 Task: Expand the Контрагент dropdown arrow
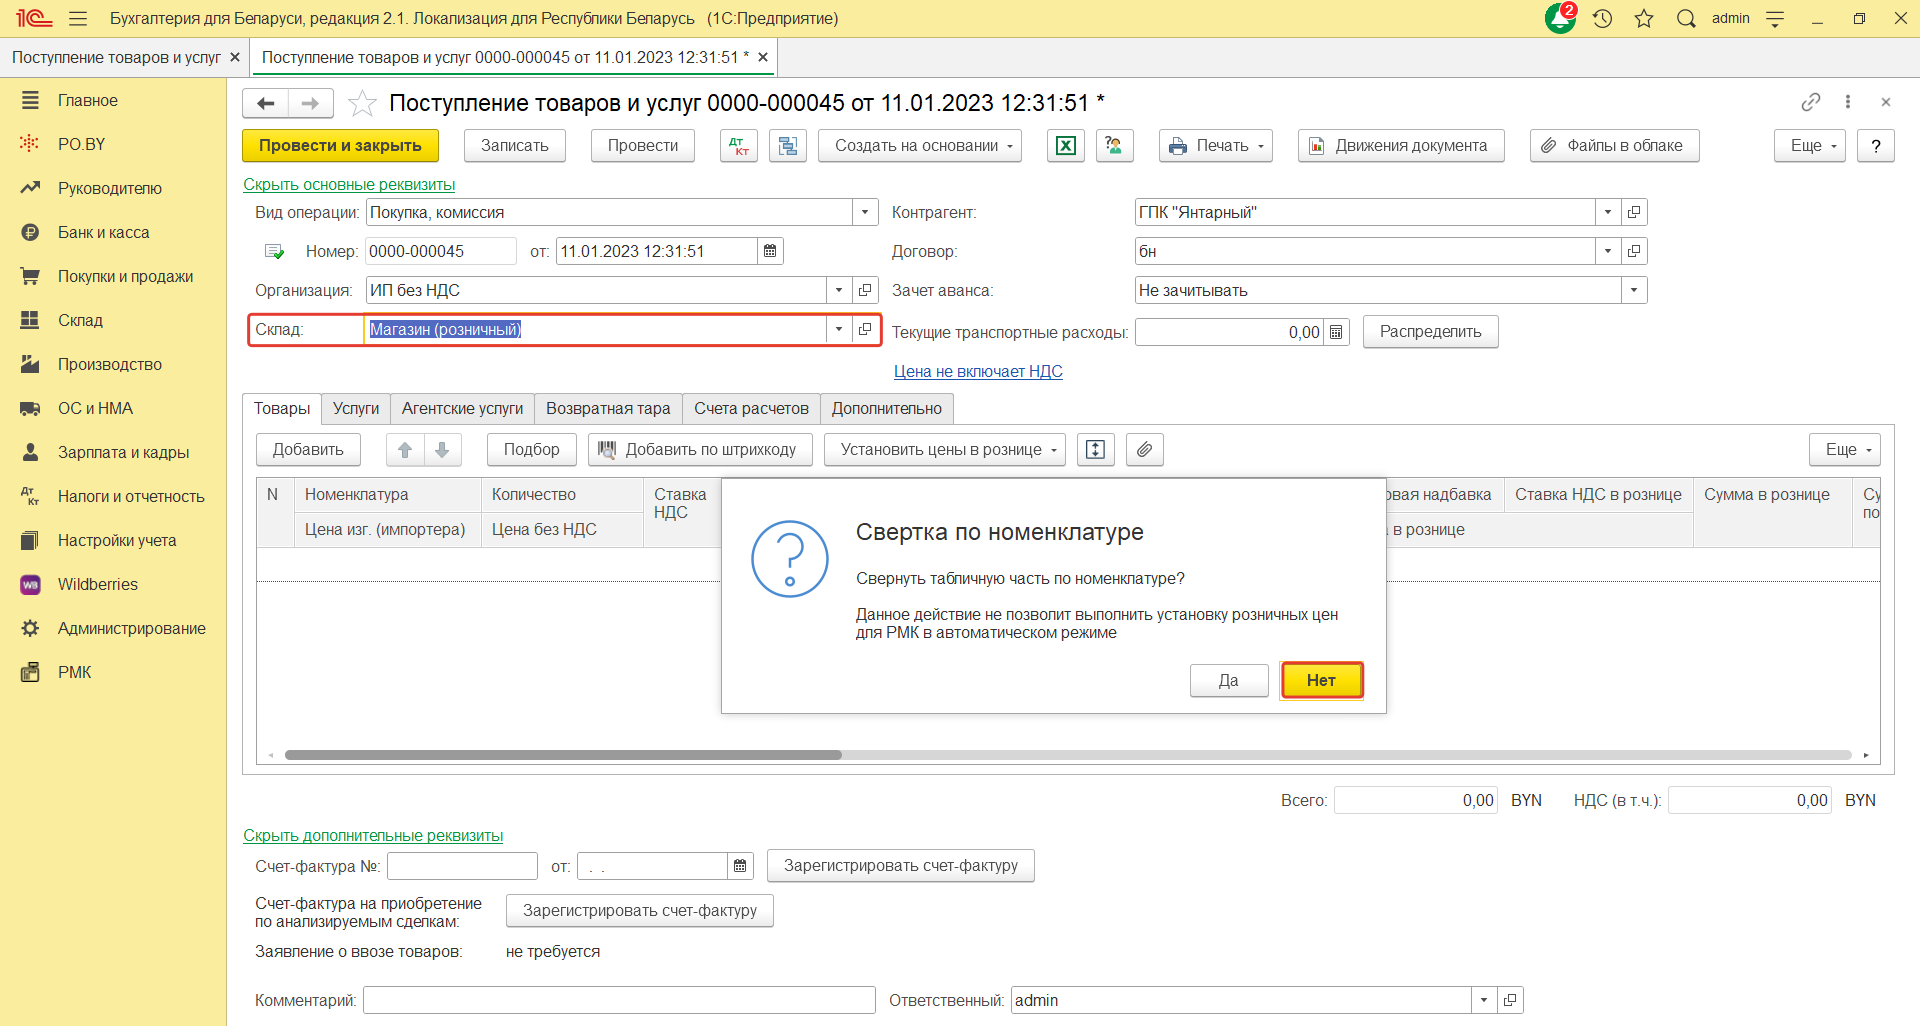1607,212
